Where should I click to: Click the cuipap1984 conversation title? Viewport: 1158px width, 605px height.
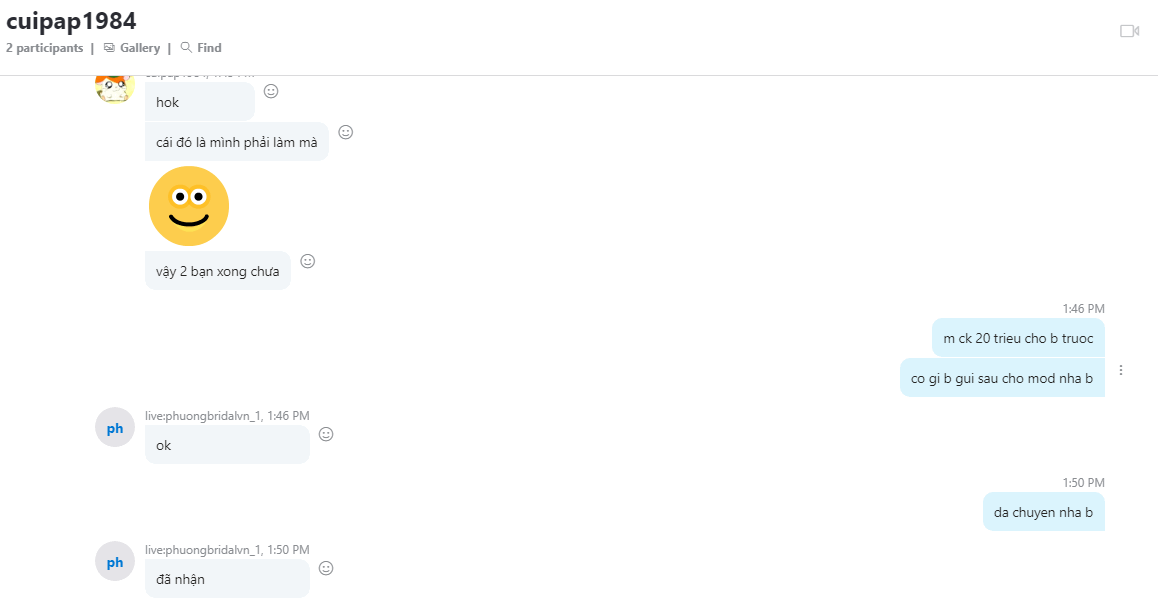tap(71, 21)
